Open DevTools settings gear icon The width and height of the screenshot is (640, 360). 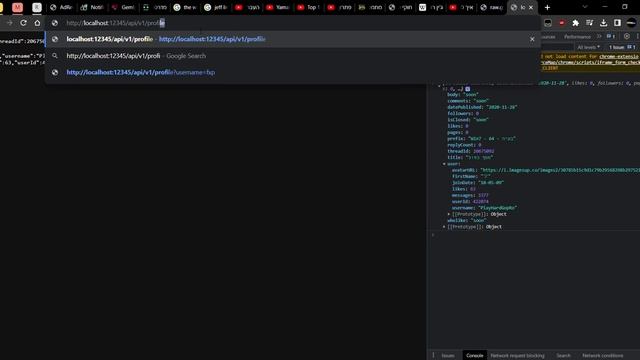pos(627,36)
